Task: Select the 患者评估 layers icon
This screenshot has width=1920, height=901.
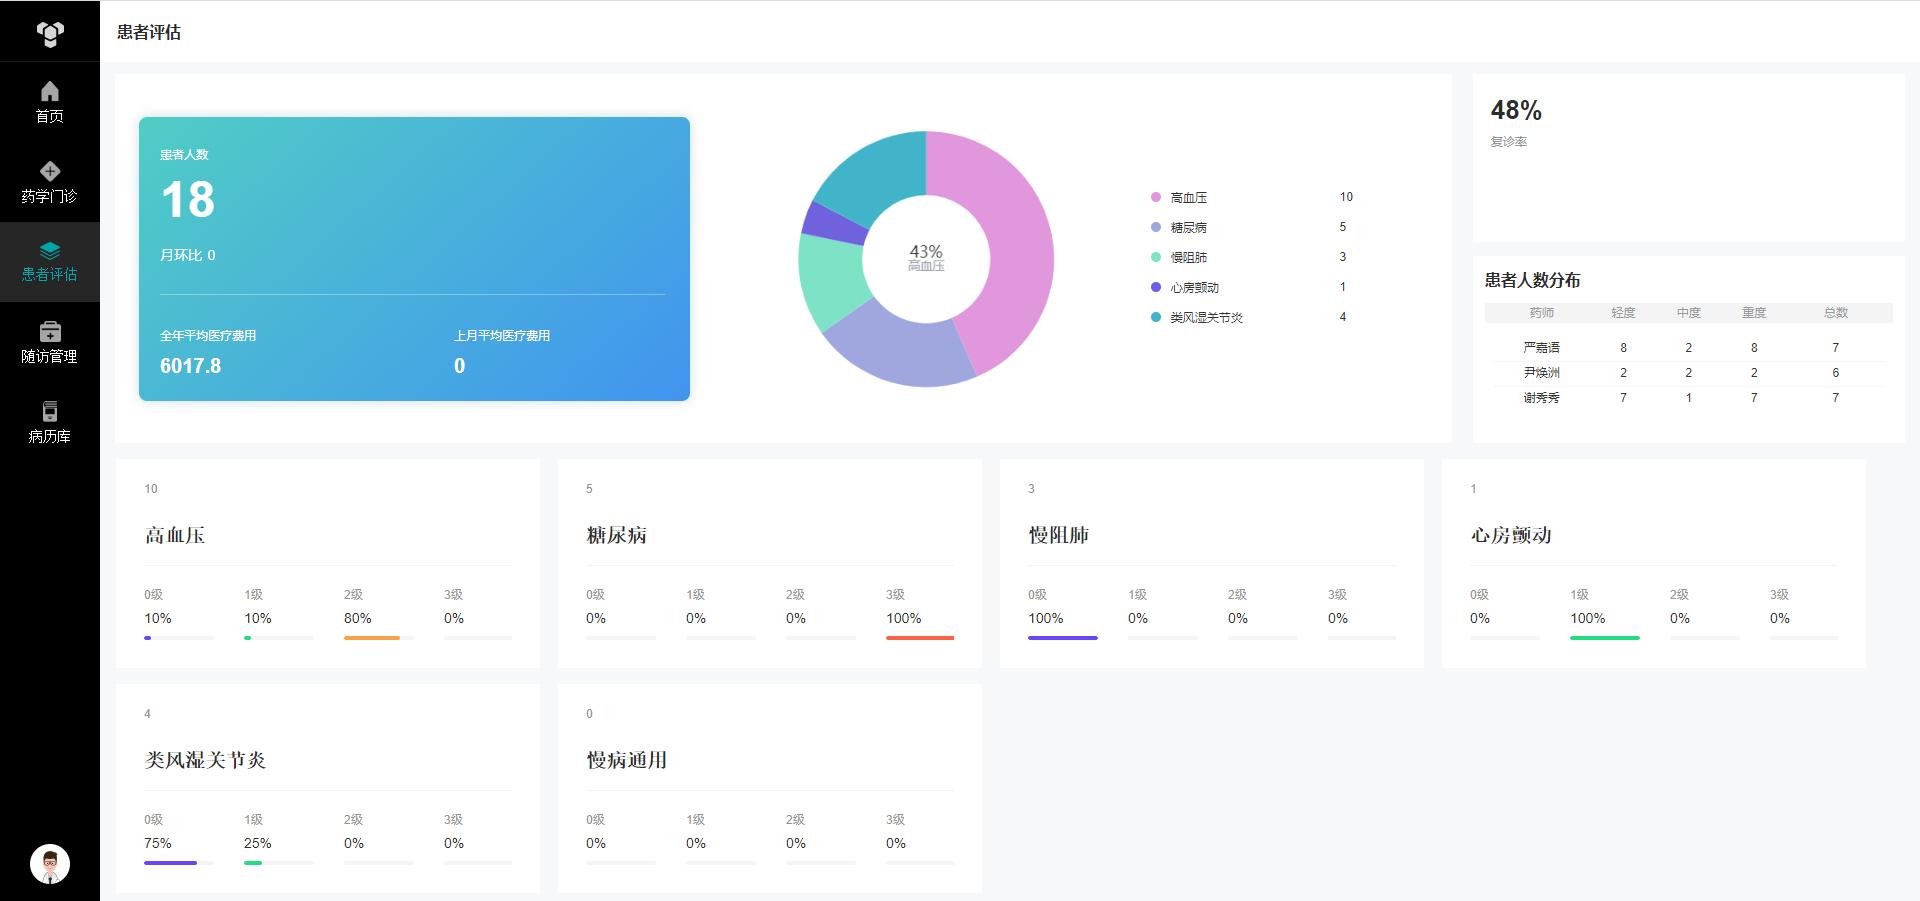Action: [50, 250]
